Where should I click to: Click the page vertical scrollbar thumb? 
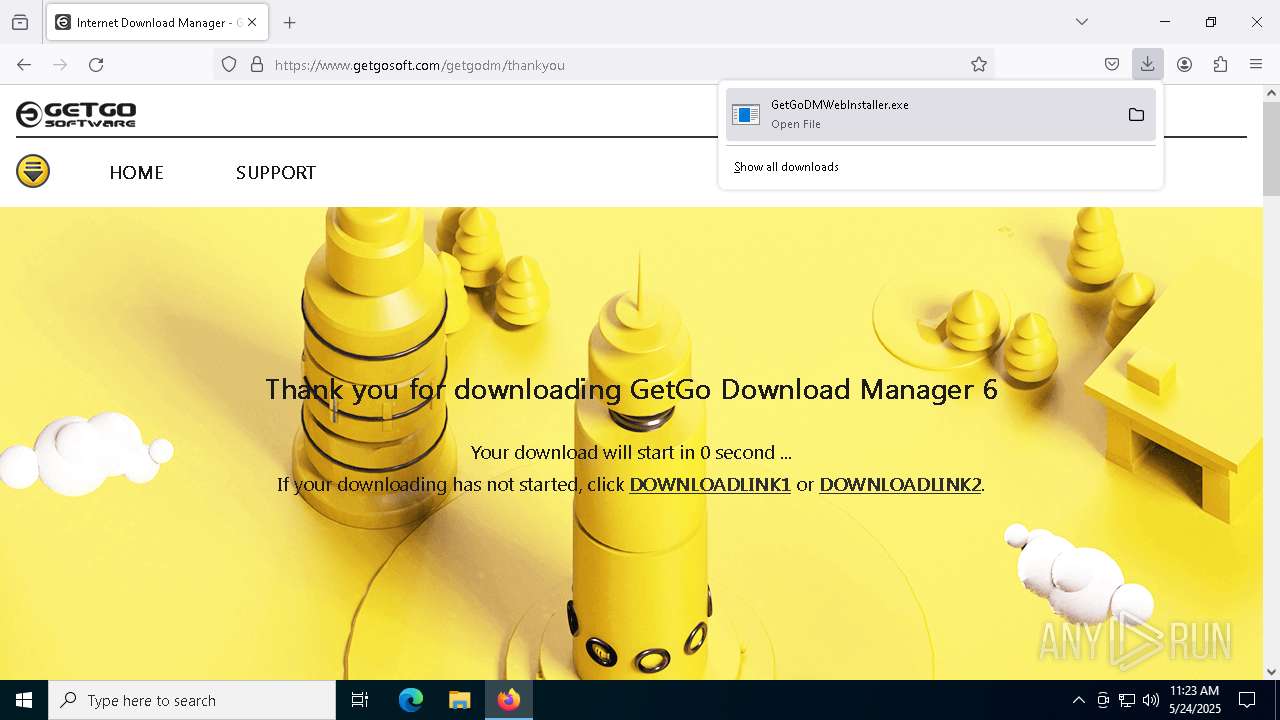click(x=1271, y=148)
